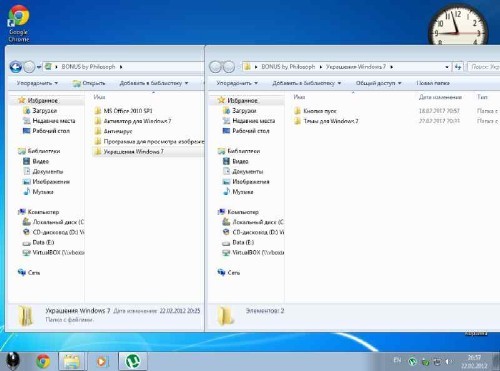Click Библиотеки in left window sidebar
500x371 pixels.
[x=39, y=151]
